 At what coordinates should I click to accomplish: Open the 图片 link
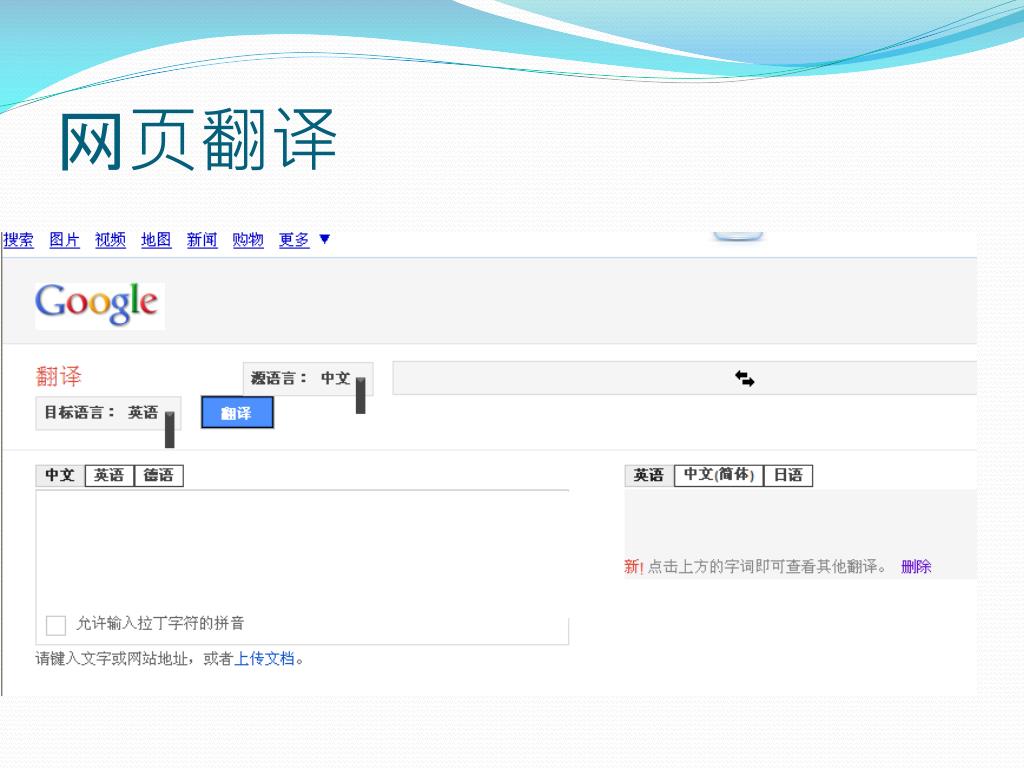pos(64,240)
